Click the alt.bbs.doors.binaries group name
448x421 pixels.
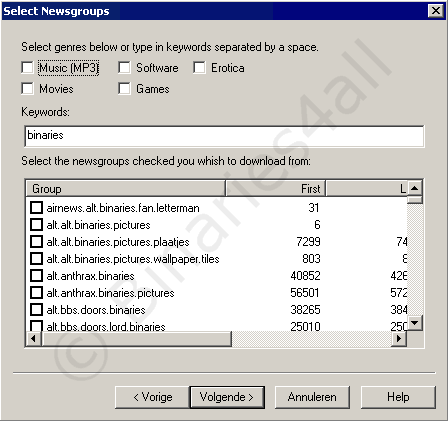click(96, 310)
